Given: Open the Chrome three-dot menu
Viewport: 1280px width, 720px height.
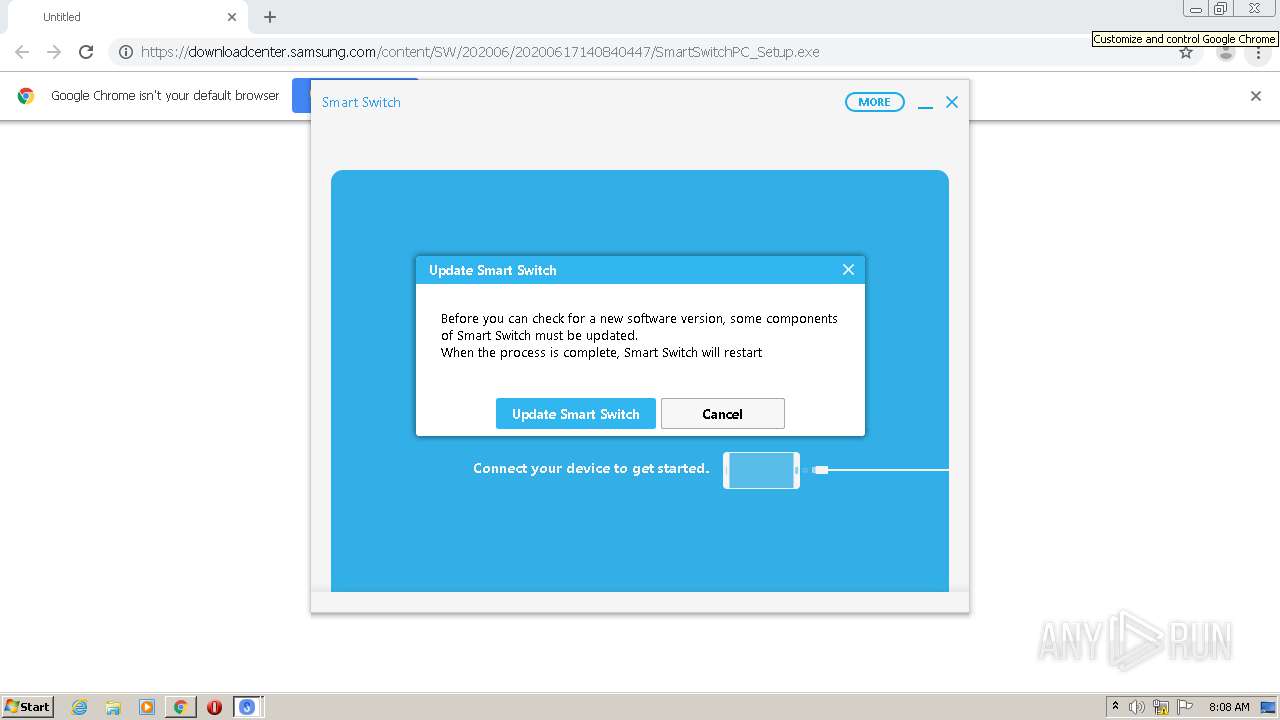Looking at the screenshot, I should [1258, 53].
